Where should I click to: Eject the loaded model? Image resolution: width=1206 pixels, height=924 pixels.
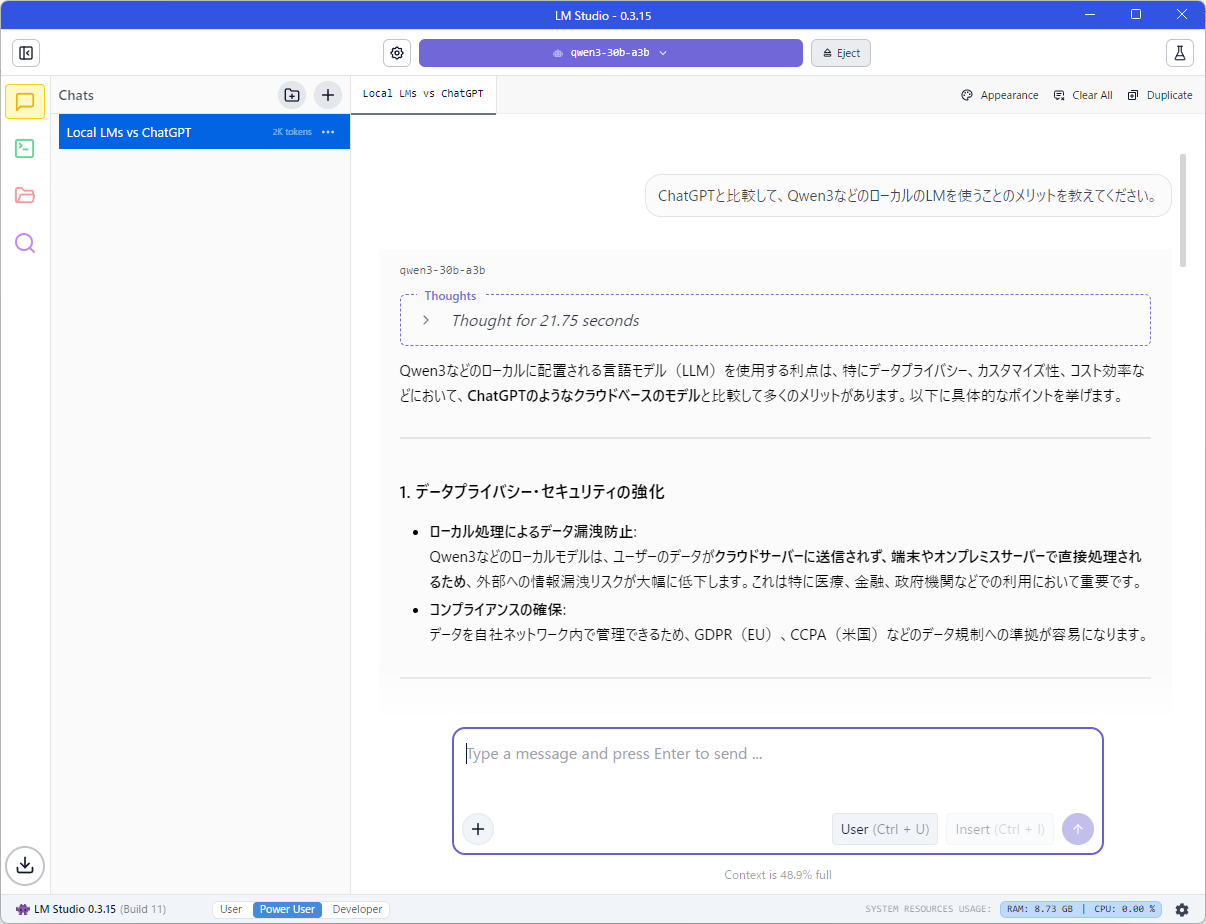841,53
